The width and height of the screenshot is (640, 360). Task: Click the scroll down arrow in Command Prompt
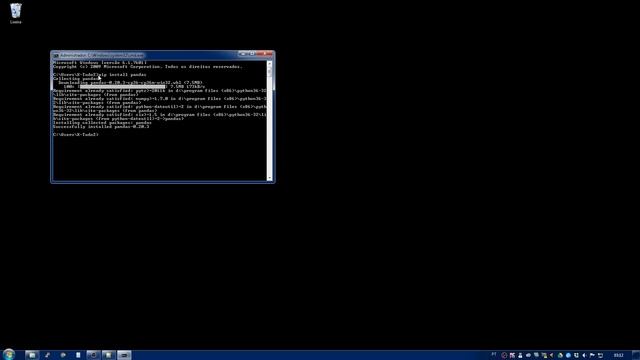tap(269, 178)
